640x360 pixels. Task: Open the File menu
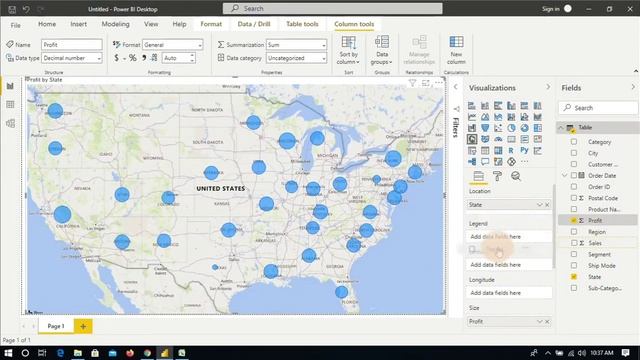click(x=16, y=25)
